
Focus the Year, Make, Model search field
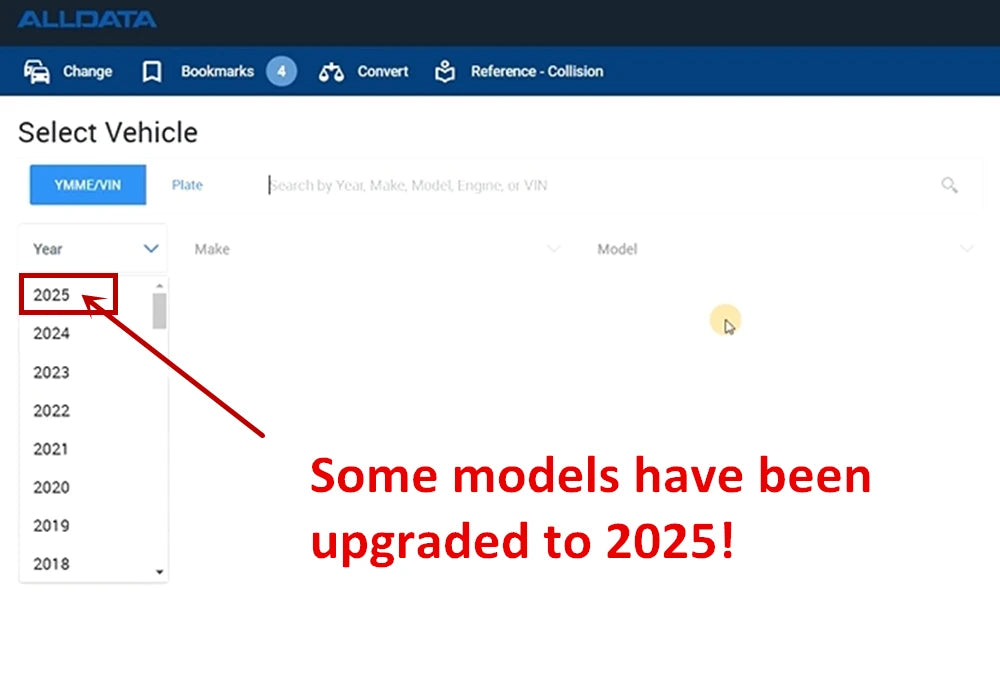click(600, 185)
